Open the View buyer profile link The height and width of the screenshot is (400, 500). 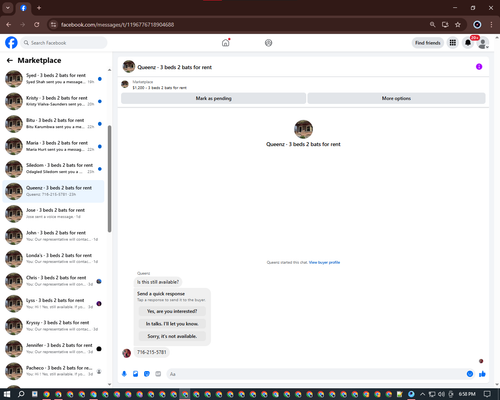point(324,262)
